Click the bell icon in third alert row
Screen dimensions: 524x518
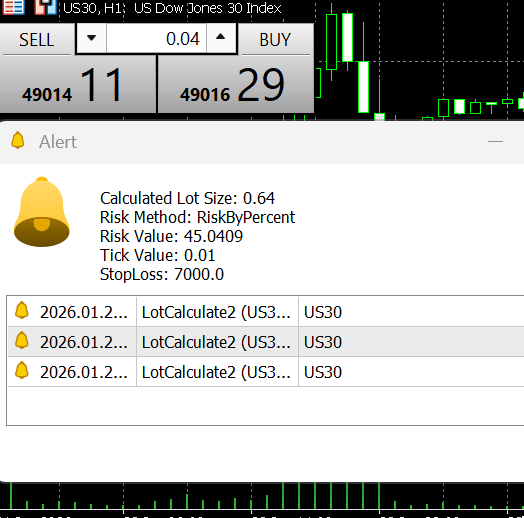tap(22, 371)
